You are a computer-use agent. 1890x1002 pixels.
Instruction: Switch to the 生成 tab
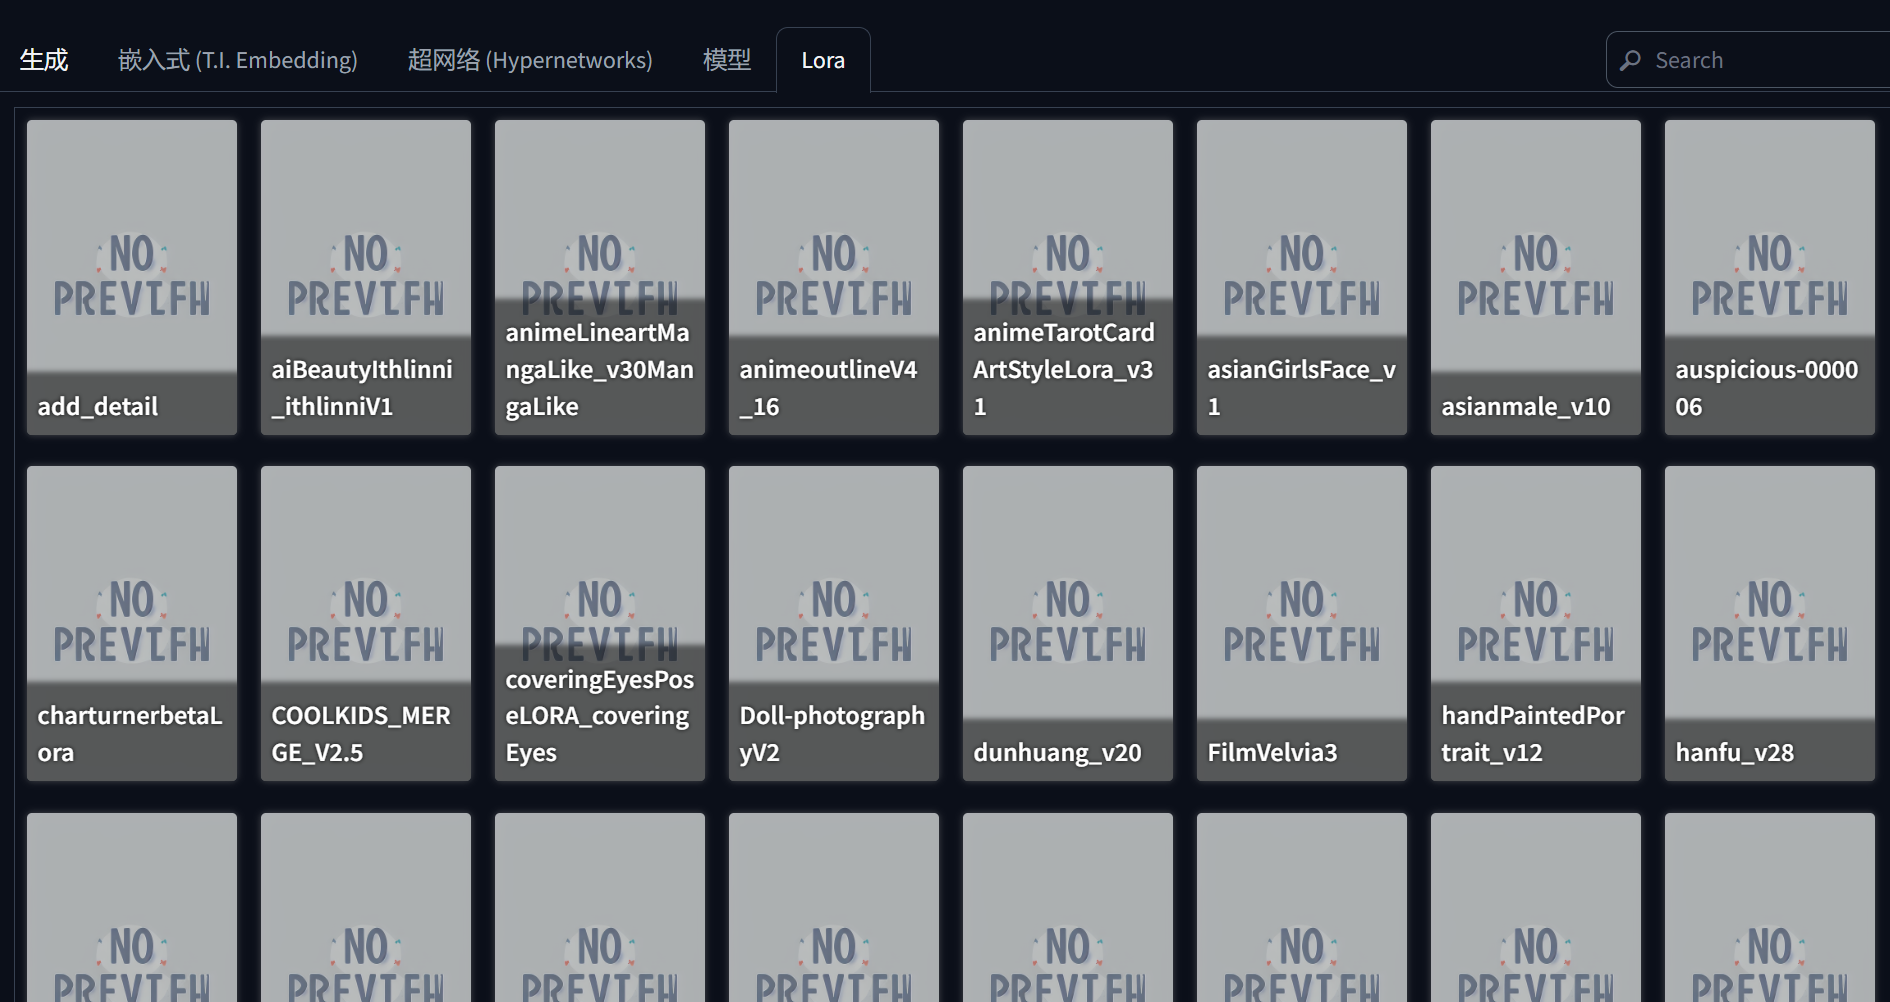point(44,60)
